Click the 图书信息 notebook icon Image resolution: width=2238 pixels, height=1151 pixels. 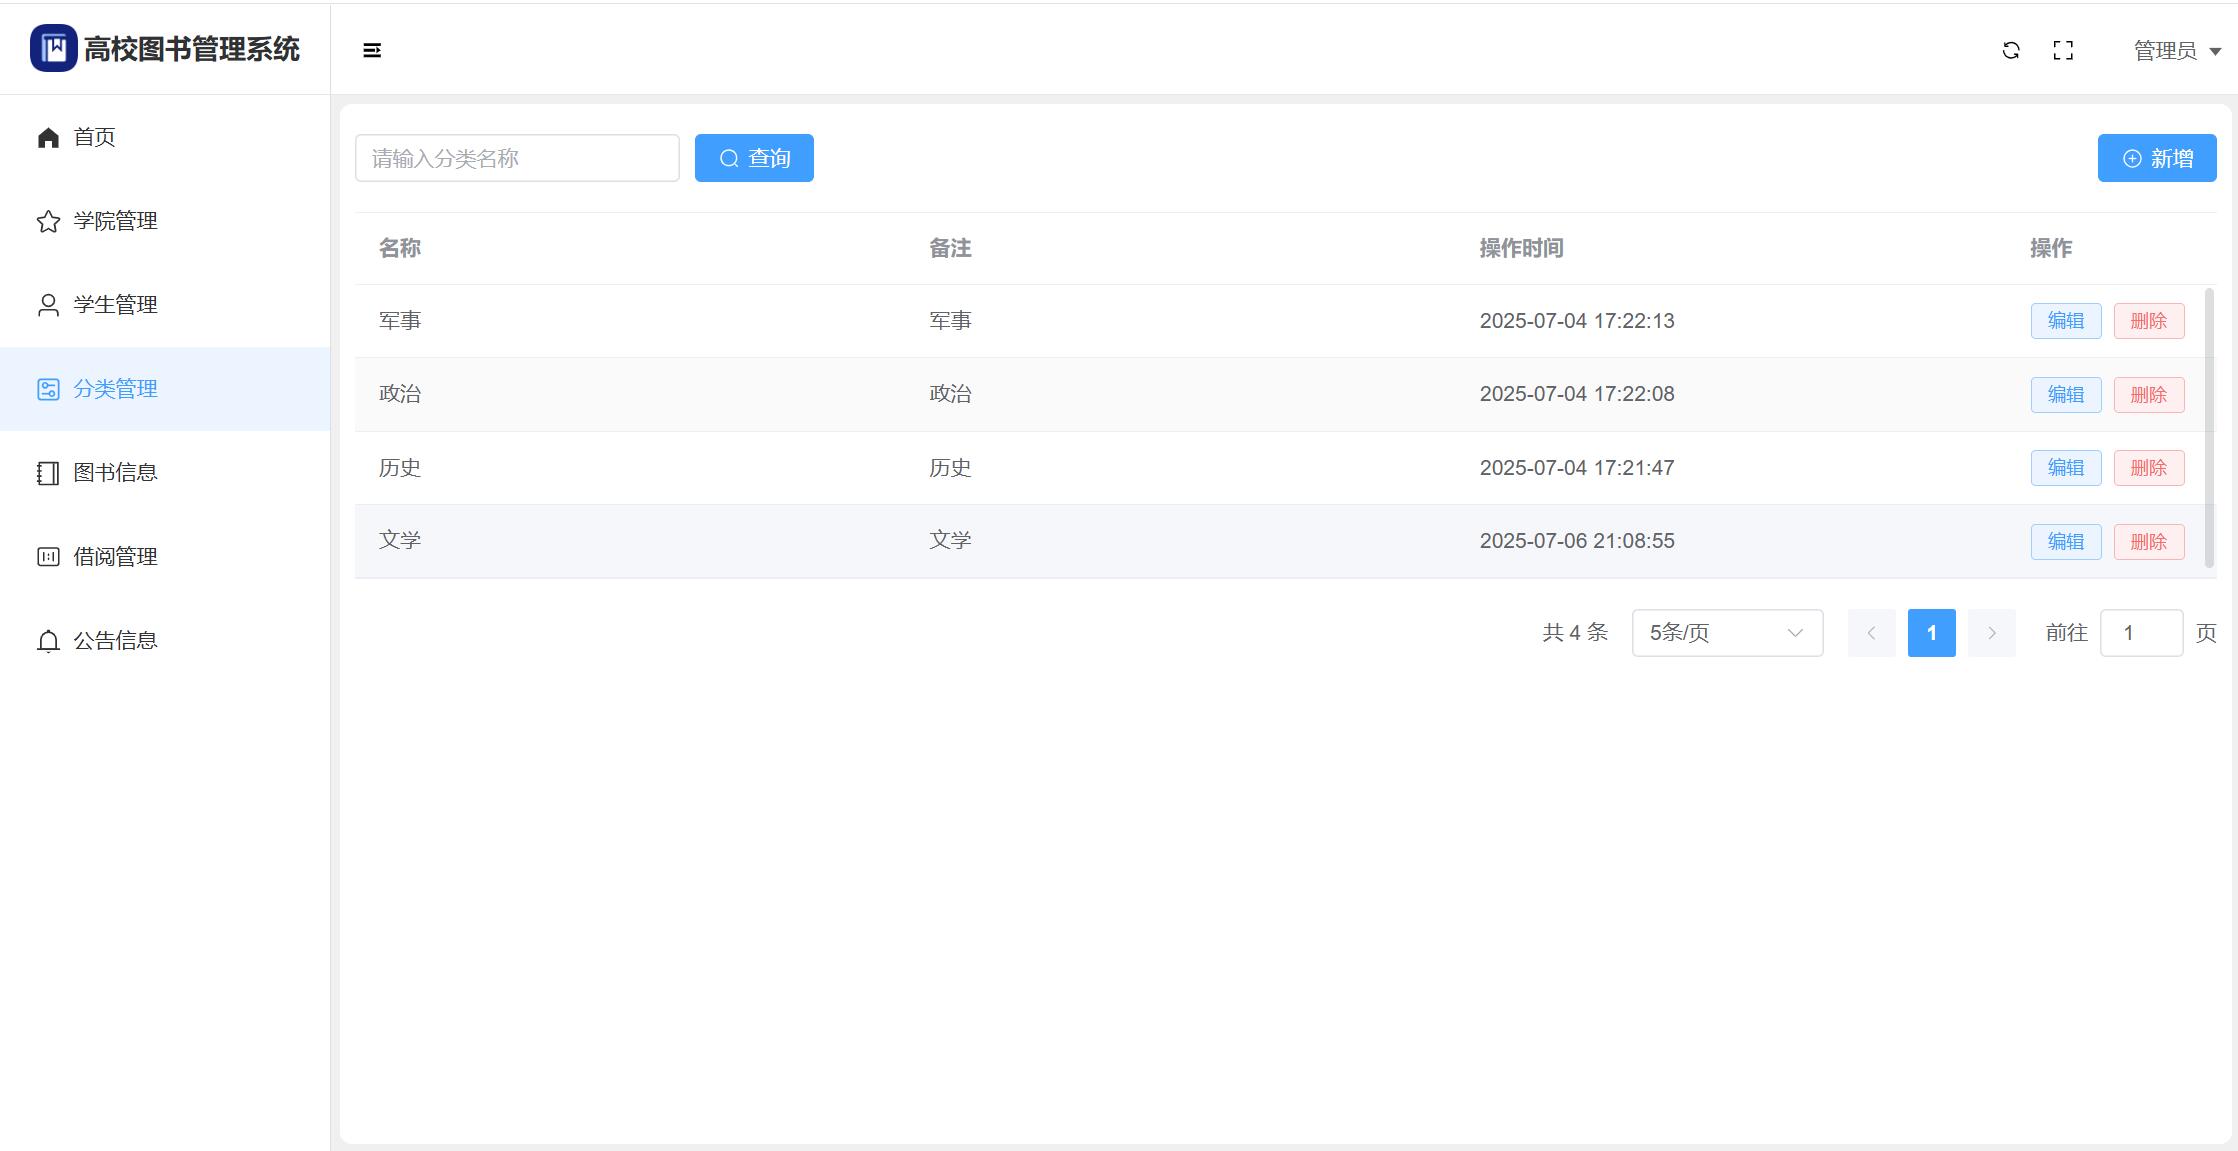[x=48, y=473]
